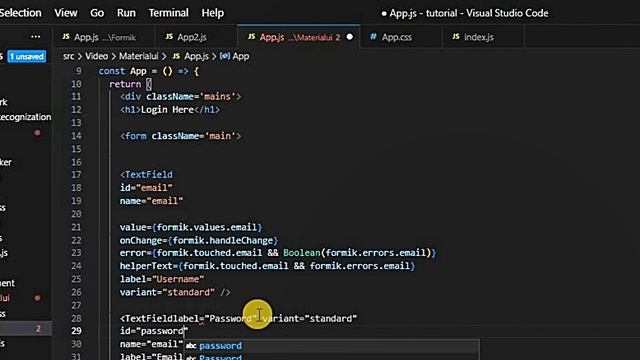Click line number 29 in gutter

[76, 331]
